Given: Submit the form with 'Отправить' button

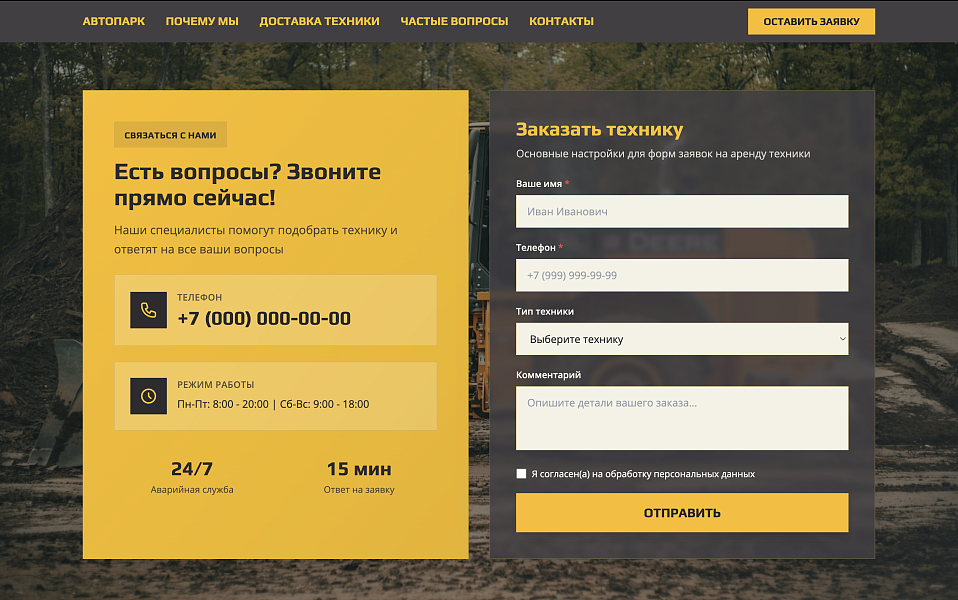Looking at the screenshot, I should tap(681, 513).
